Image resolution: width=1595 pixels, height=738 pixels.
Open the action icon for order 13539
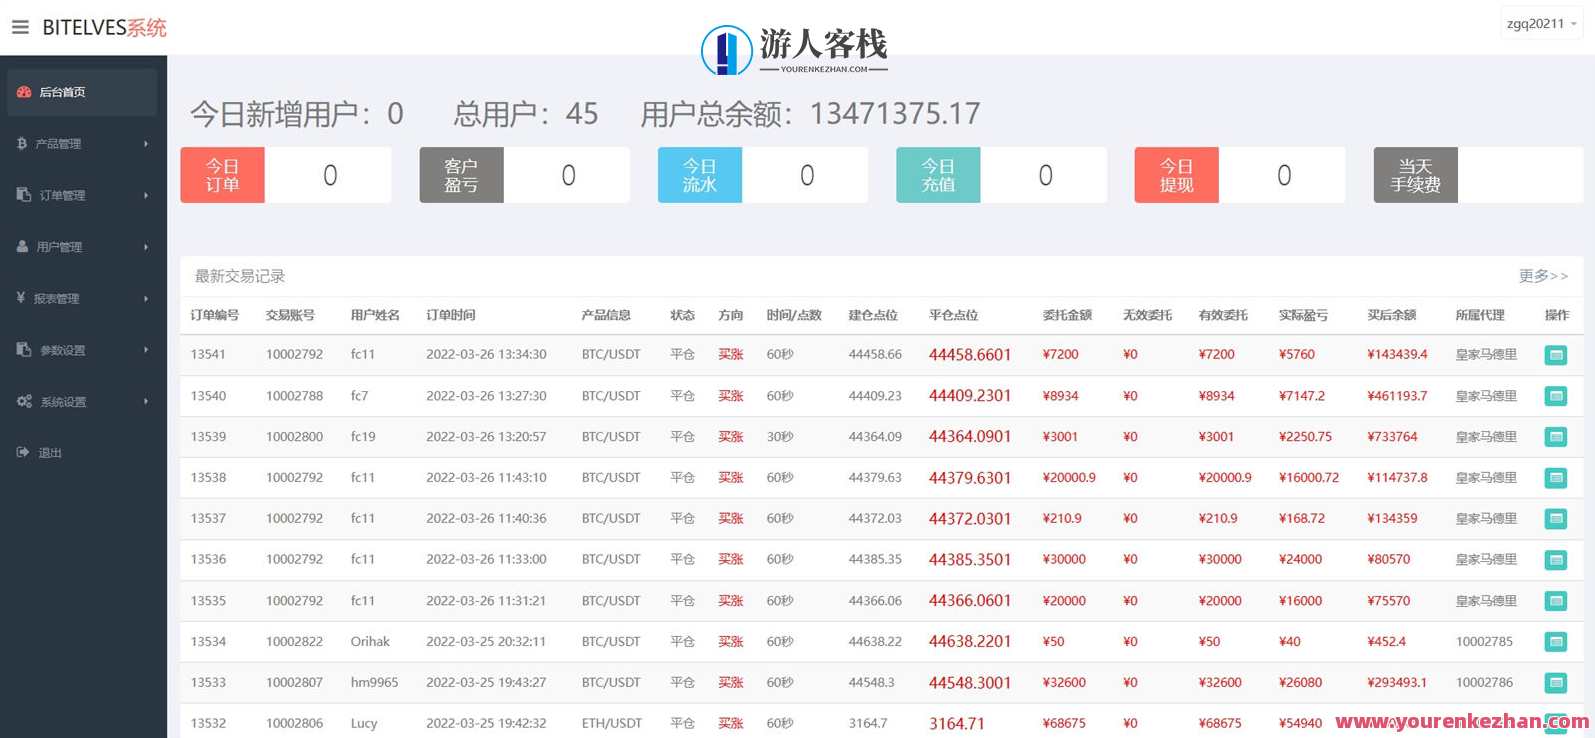[x=1556, y=437]
